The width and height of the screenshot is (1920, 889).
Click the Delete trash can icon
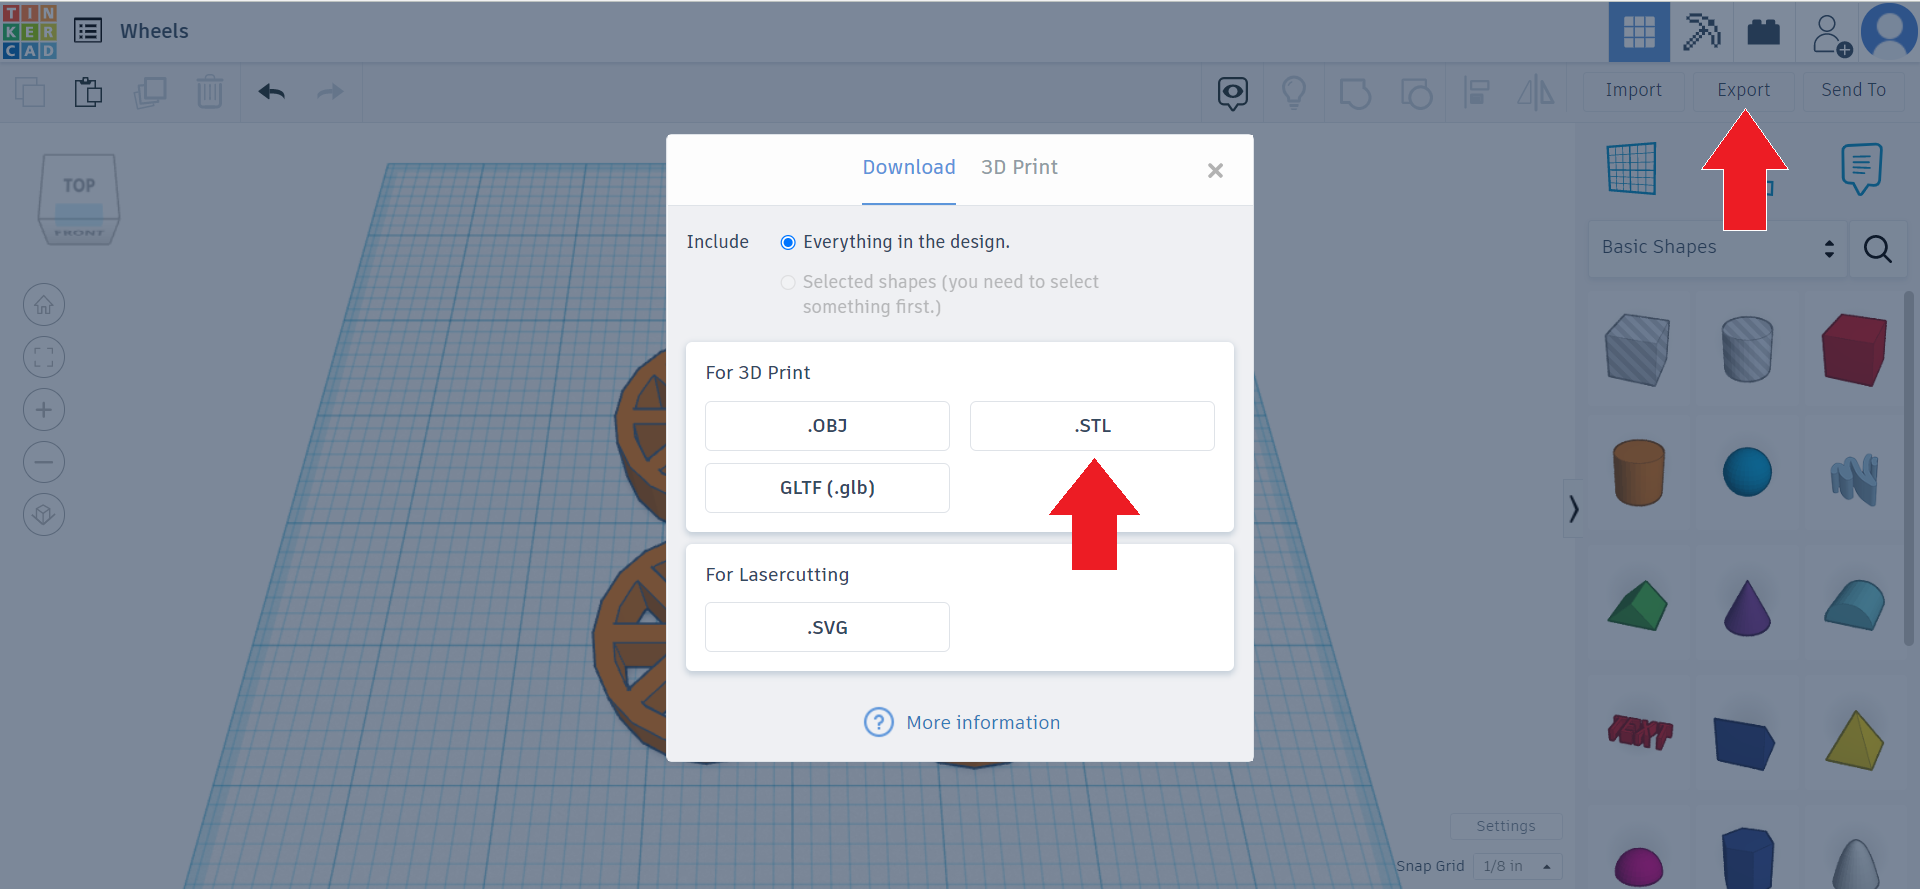(x=210, y=92)
